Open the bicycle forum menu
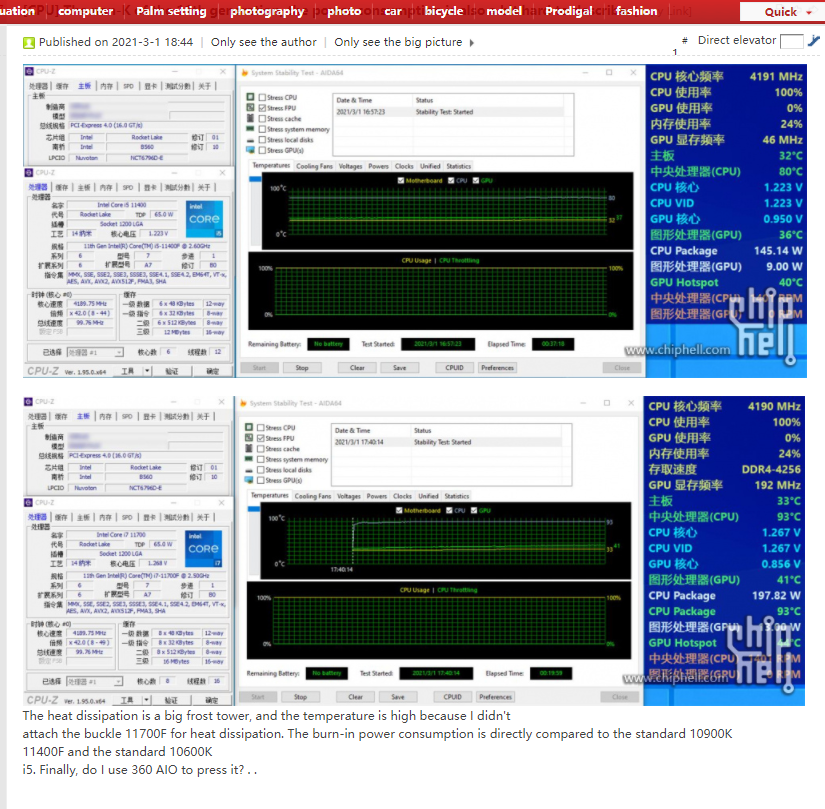The width and height of the screenshot is (825, 809). (x=444, y=11)
